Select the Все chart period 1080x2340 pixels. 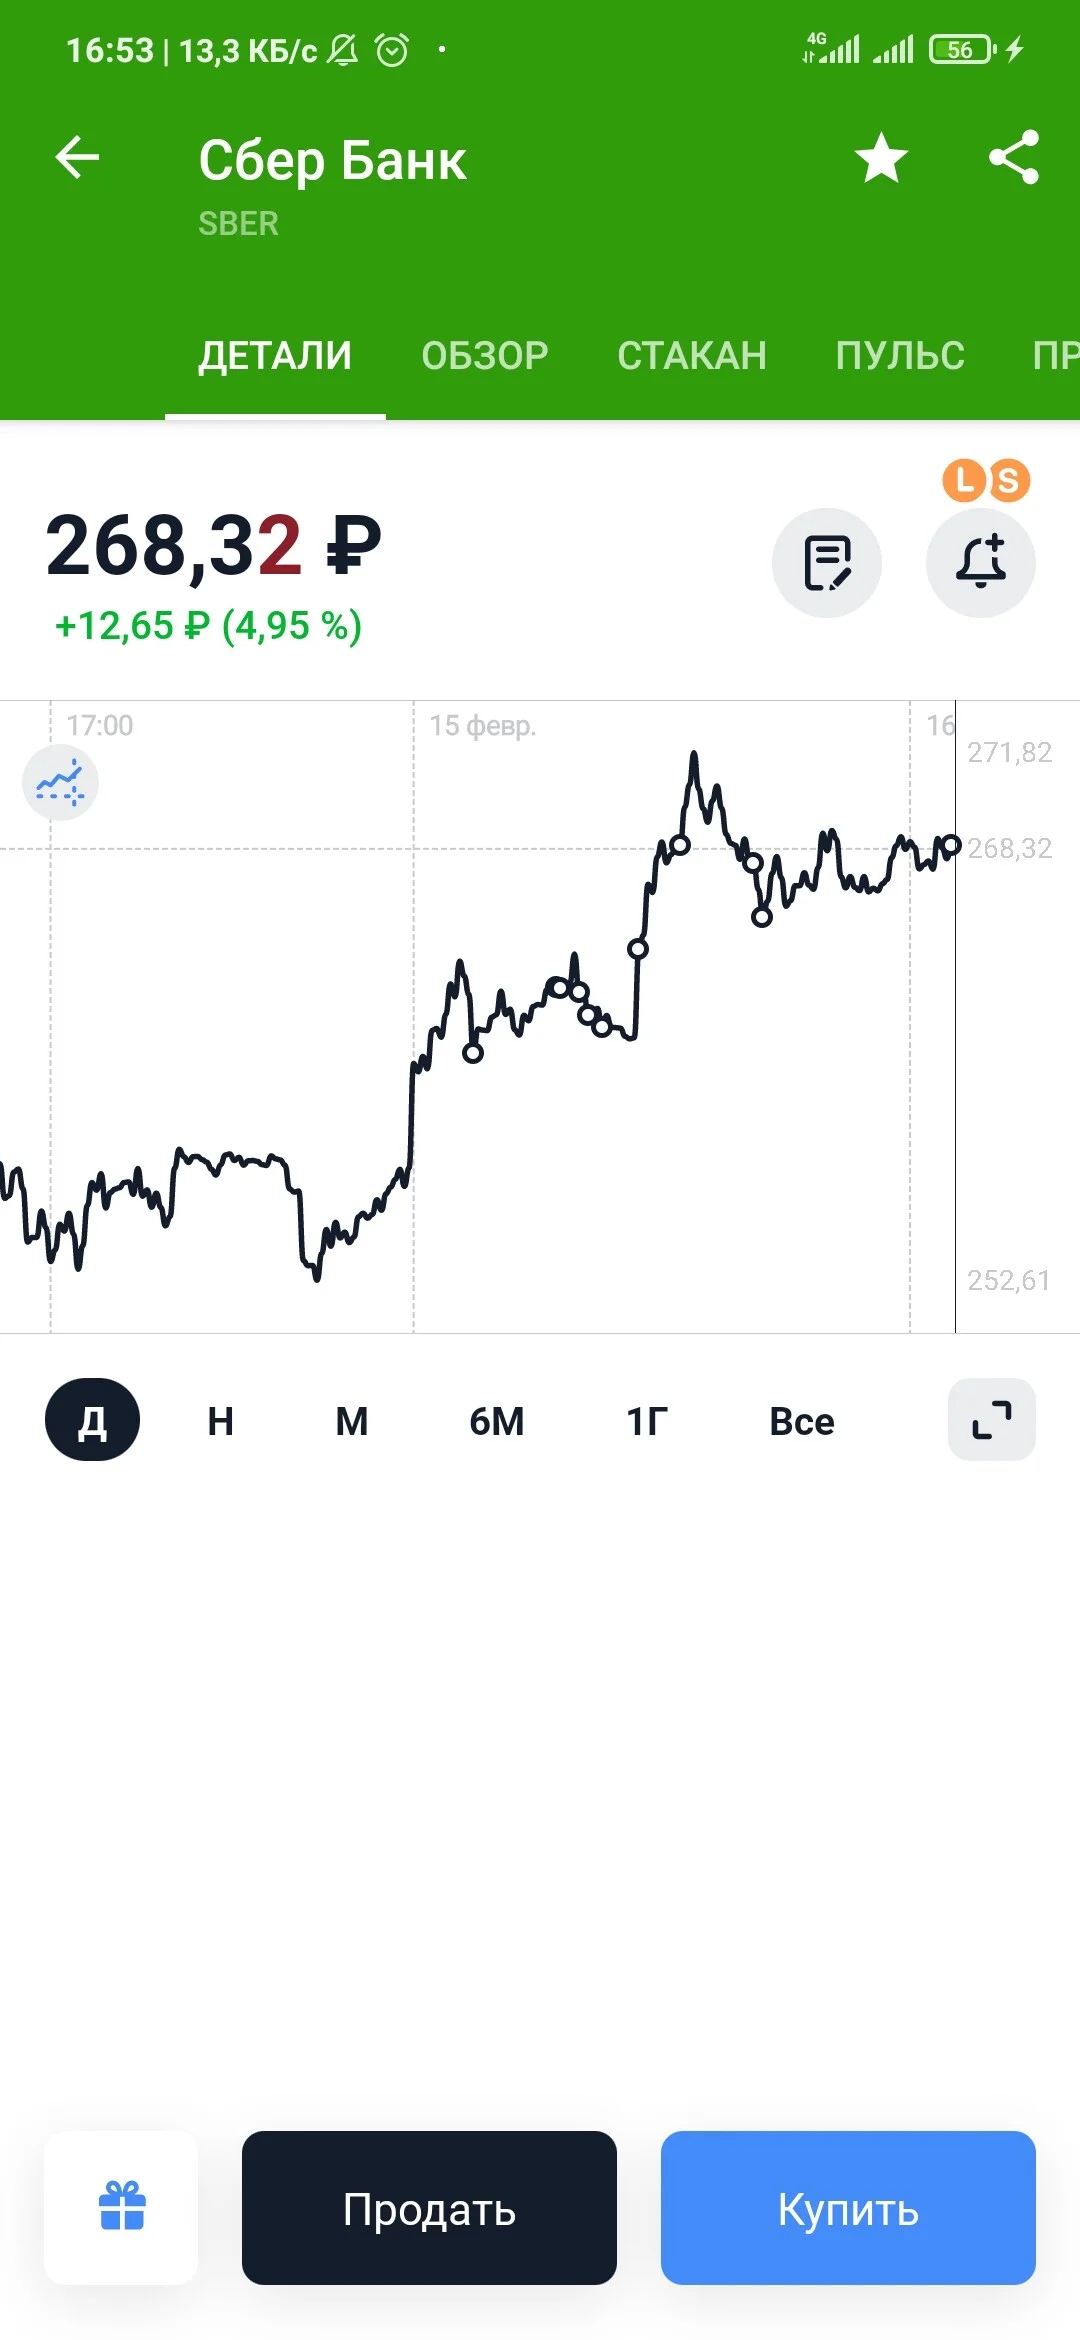[802, 1421]
